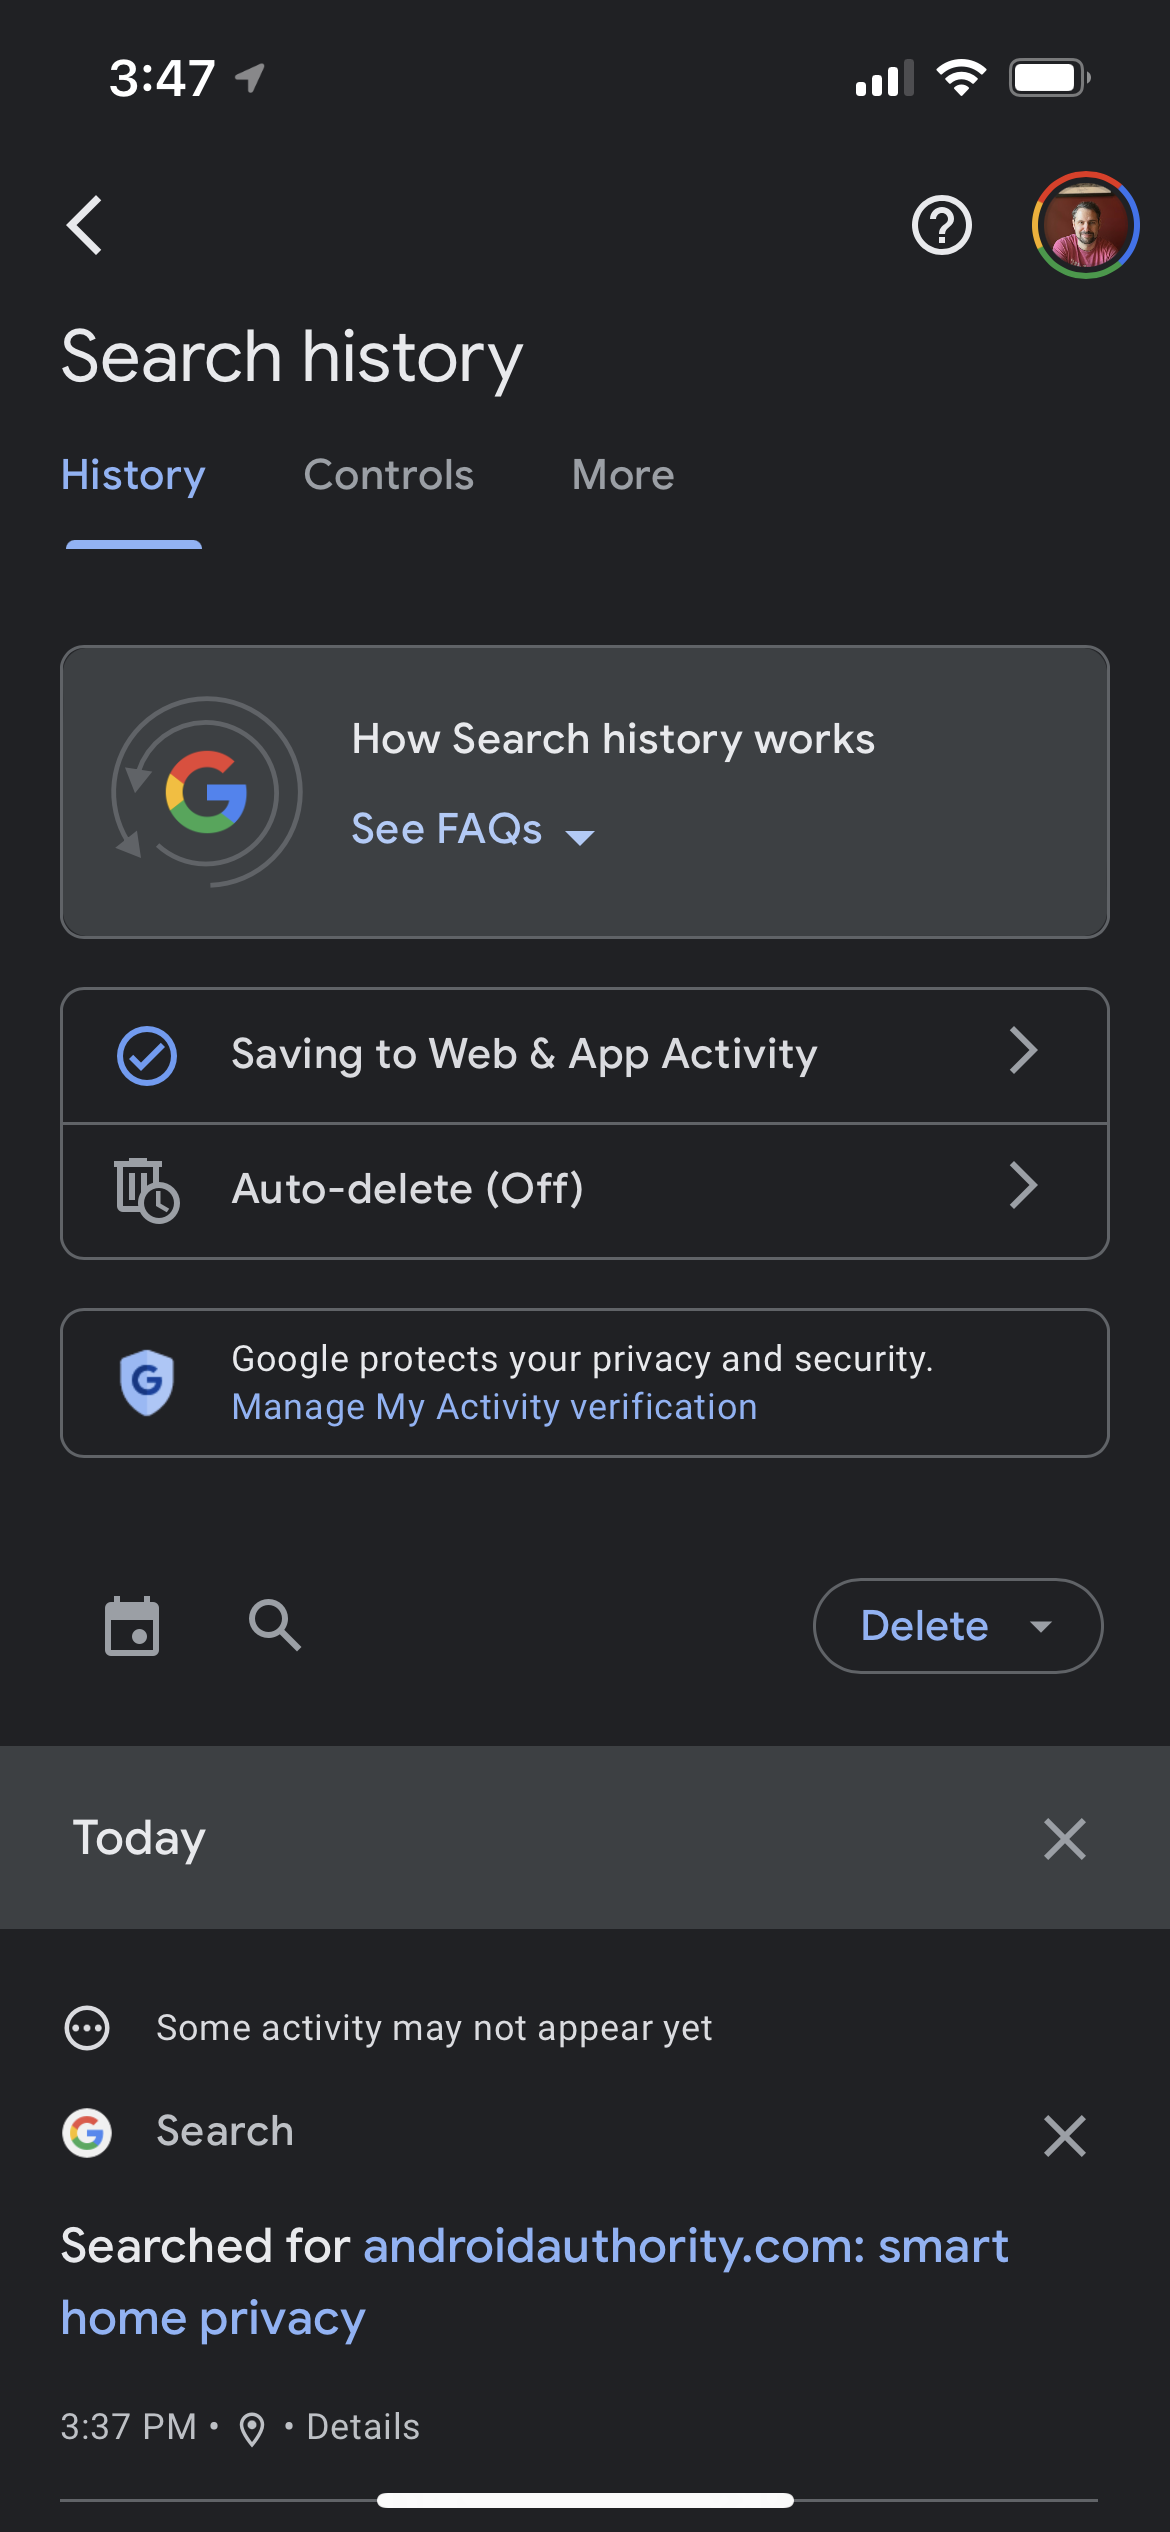Open the help question mark icon
1170x2532 pixels.
(x=941, y=225)
